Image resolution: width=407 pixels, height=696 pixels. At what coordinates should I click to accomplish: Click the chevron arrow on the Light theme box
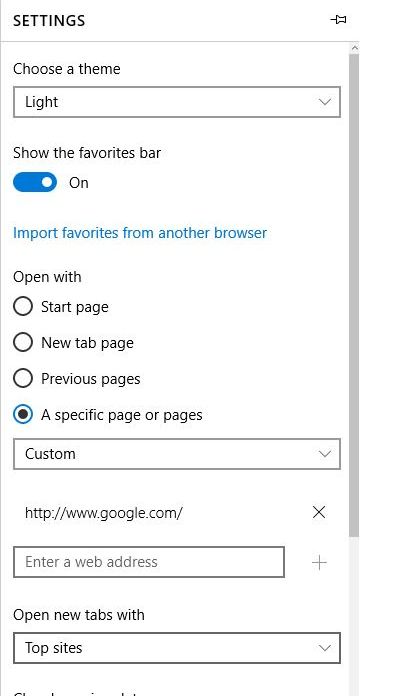(324, 102)
